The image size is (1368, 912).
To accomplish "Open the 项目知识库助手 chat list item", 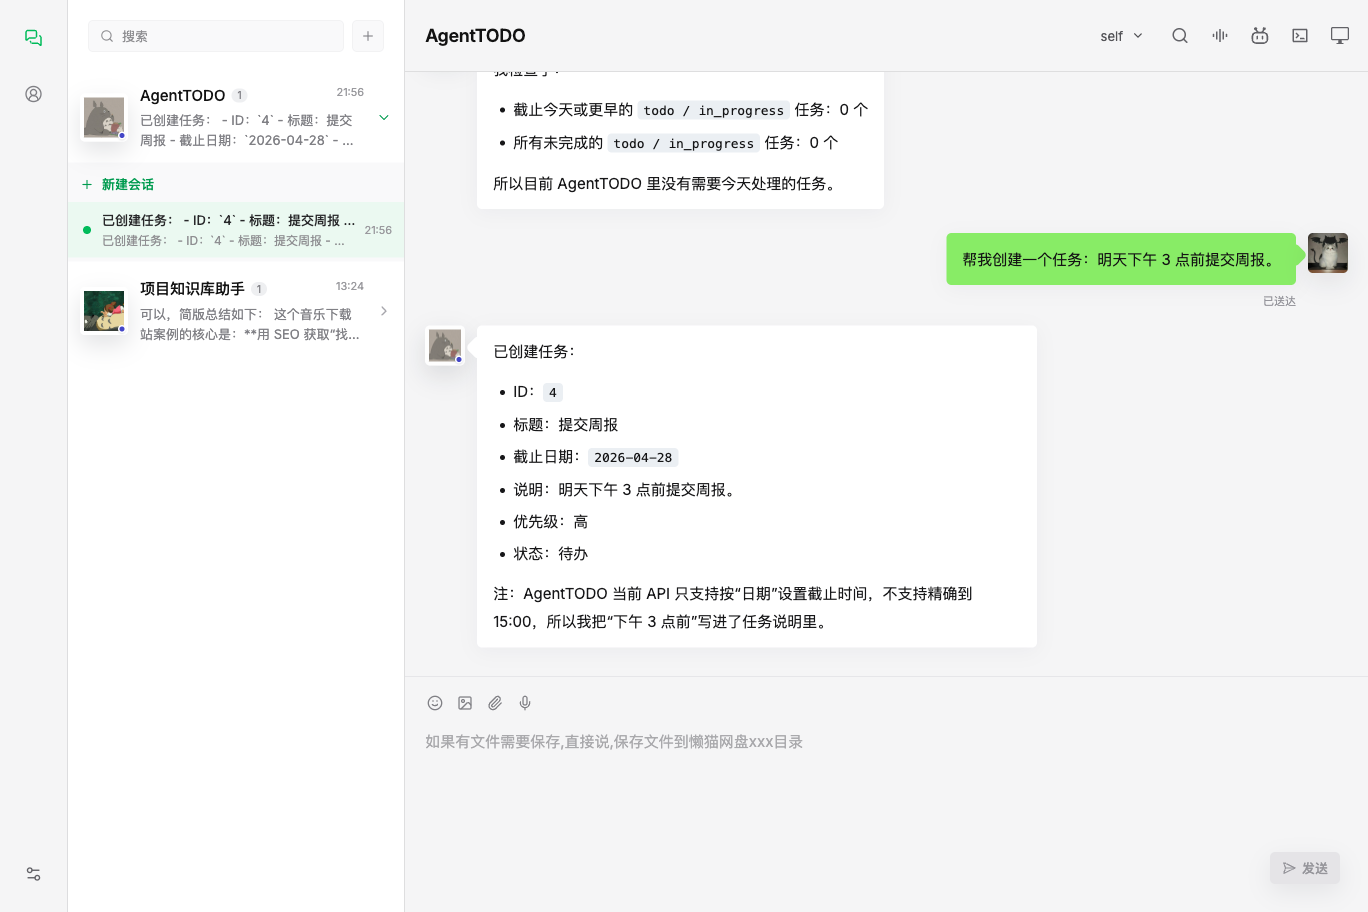I will (236, 311).
